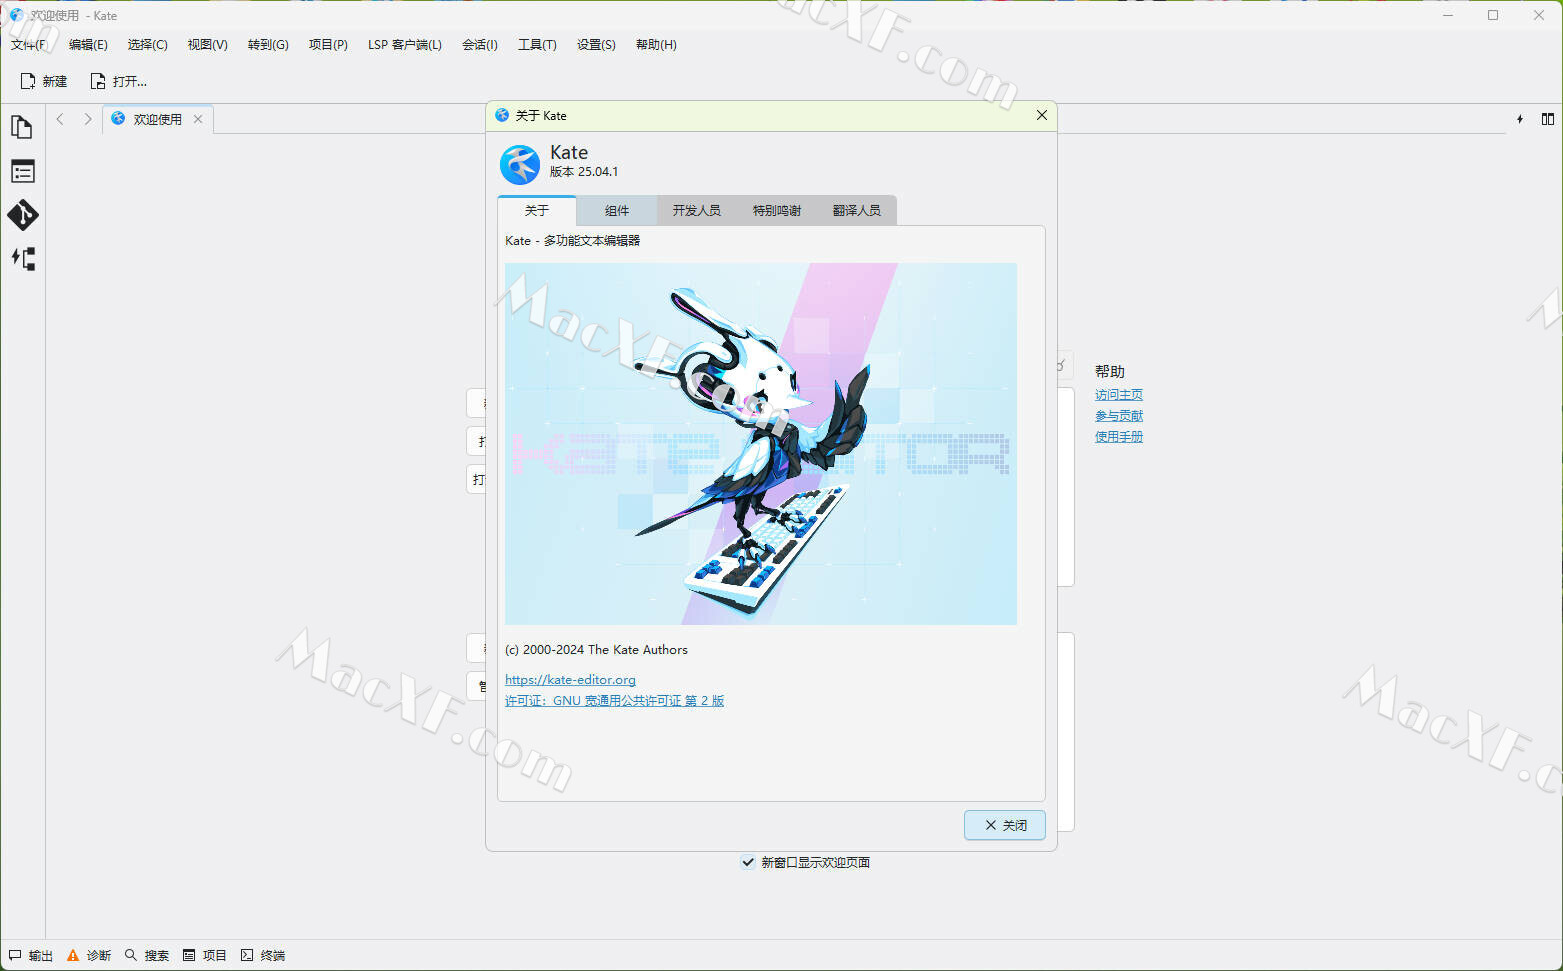Open the LSP 客户端(L) menu

(x=405, y=45)
